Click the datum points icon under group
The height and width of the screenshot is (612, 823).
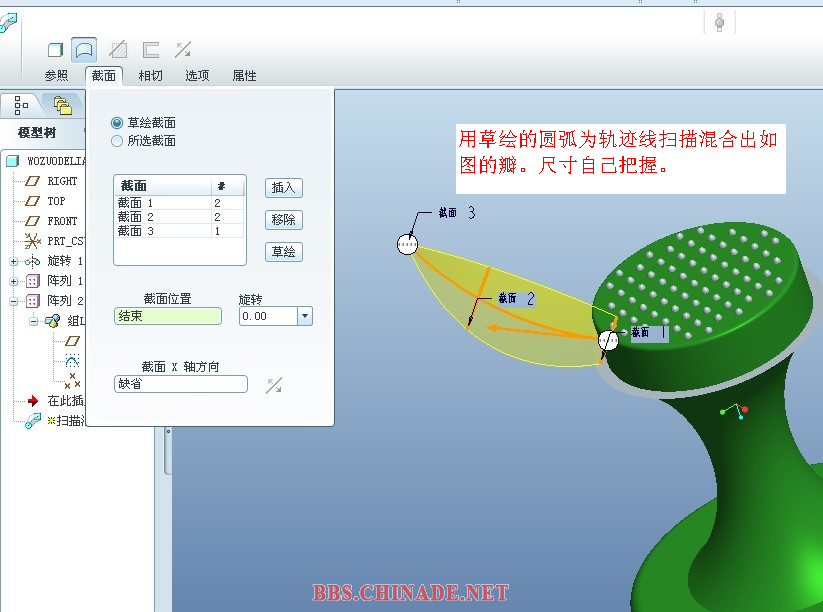tap(72, 381)
